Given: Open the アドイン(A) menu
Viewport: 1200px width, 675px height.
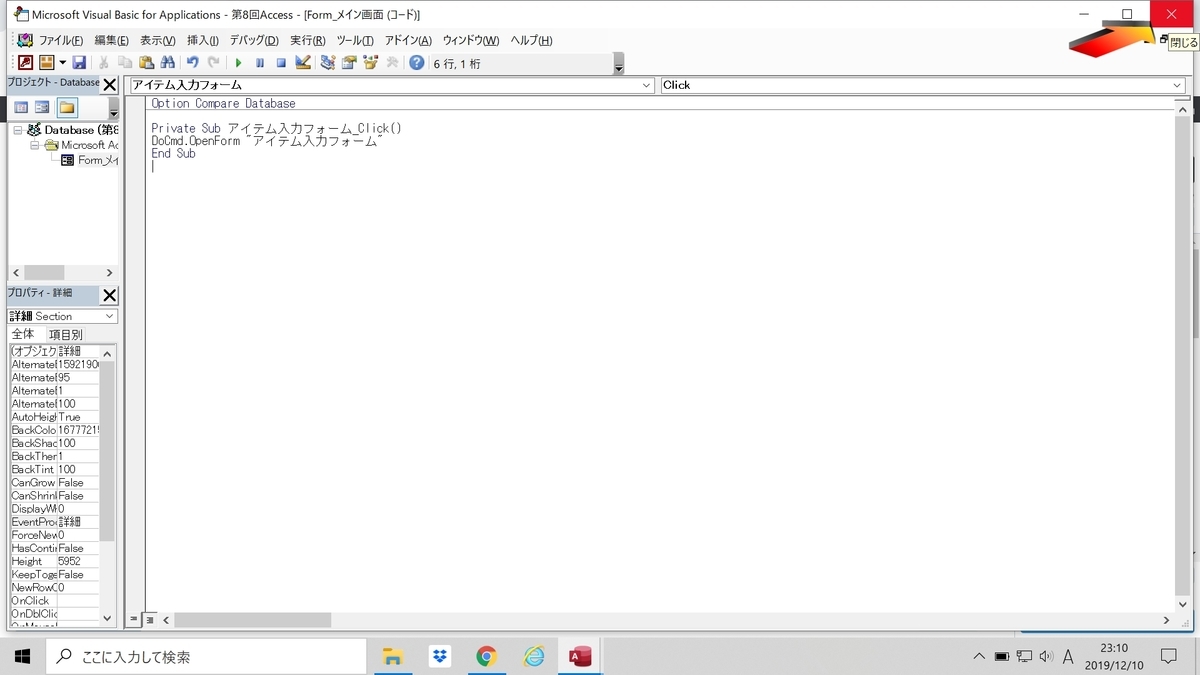Looking at the screenshot, I should tap(408, 40).
